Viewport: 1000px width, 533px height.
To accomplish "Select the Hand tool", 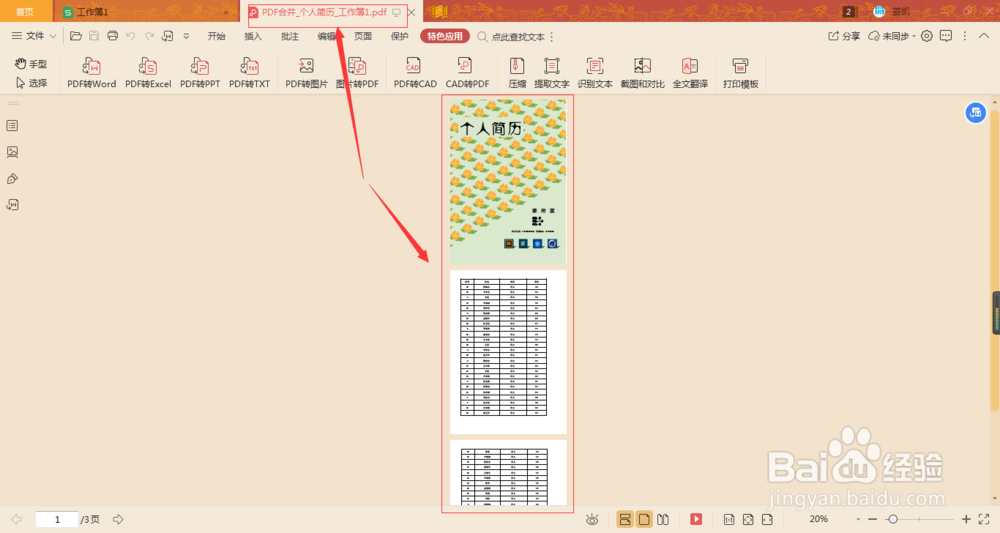I will point(31,64).
